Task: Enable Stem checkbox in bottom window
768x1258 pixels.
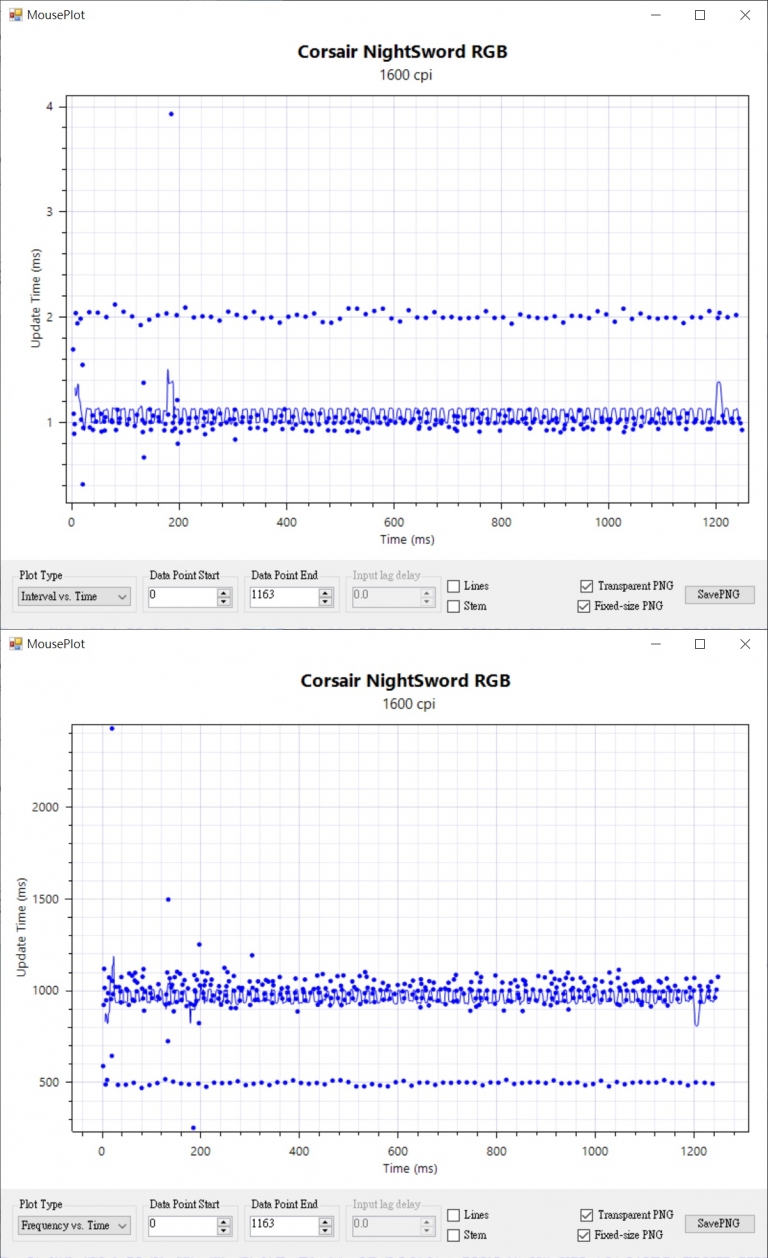Action: 453,1235
